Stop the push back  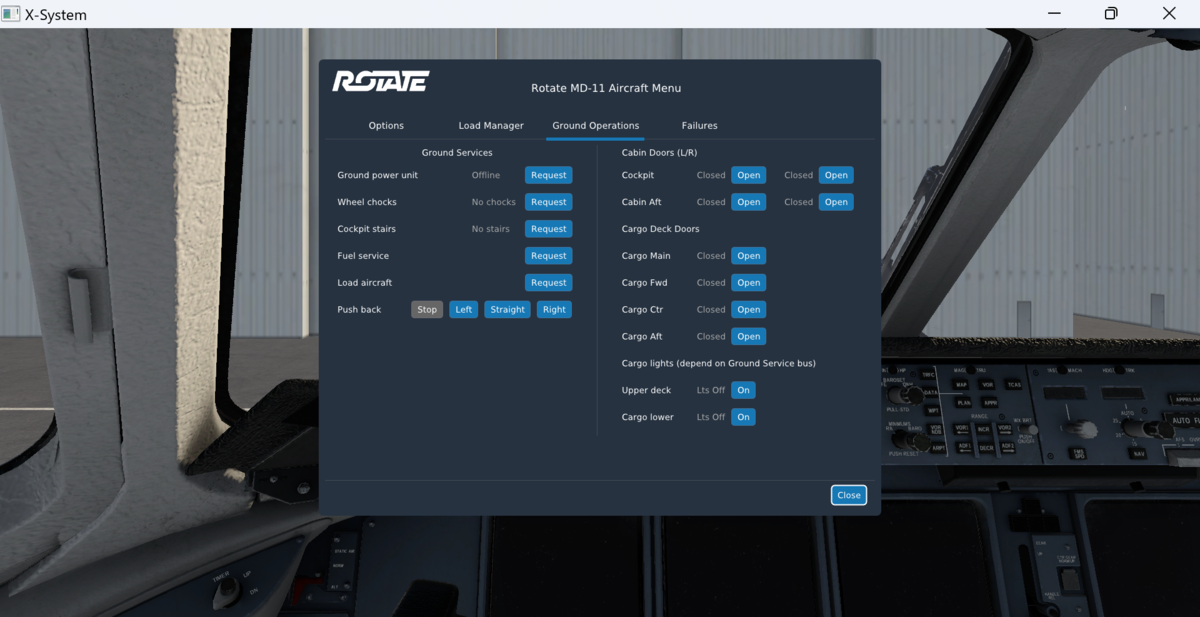(x=427, y=310)
